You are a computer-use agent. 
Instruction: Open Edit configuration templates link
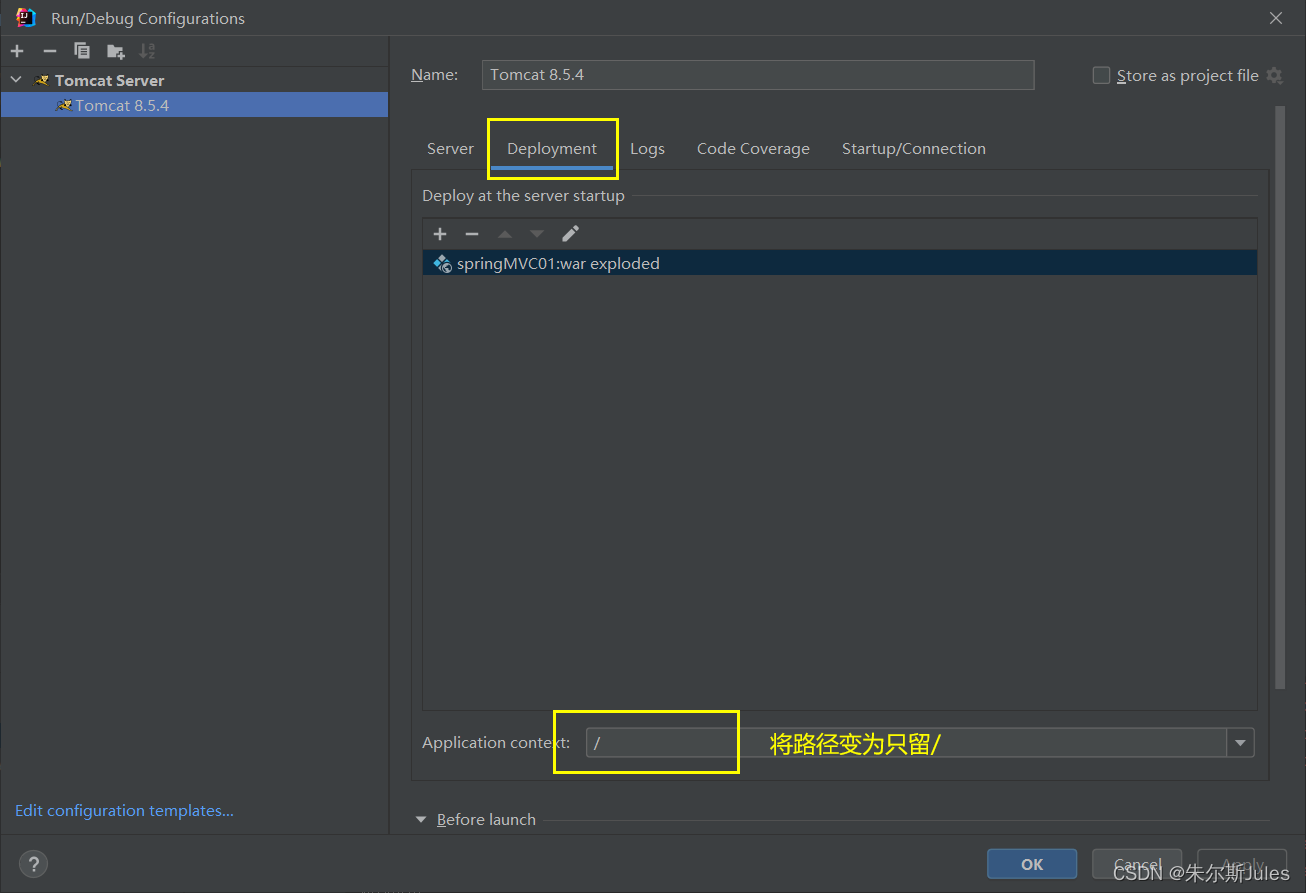pyautogui.click(x=124, y=811)
